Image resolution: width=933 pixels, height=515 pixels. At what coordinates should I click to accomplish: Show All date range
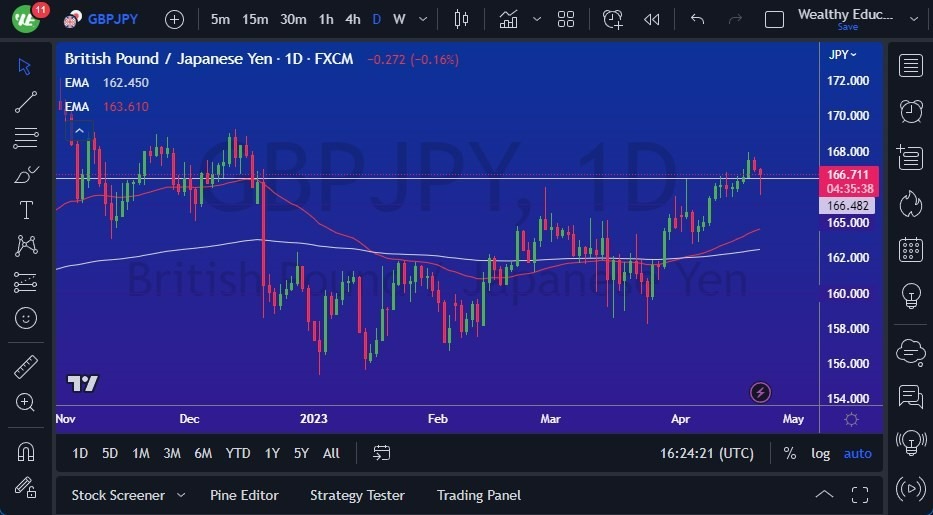click(x=331, y=454)
